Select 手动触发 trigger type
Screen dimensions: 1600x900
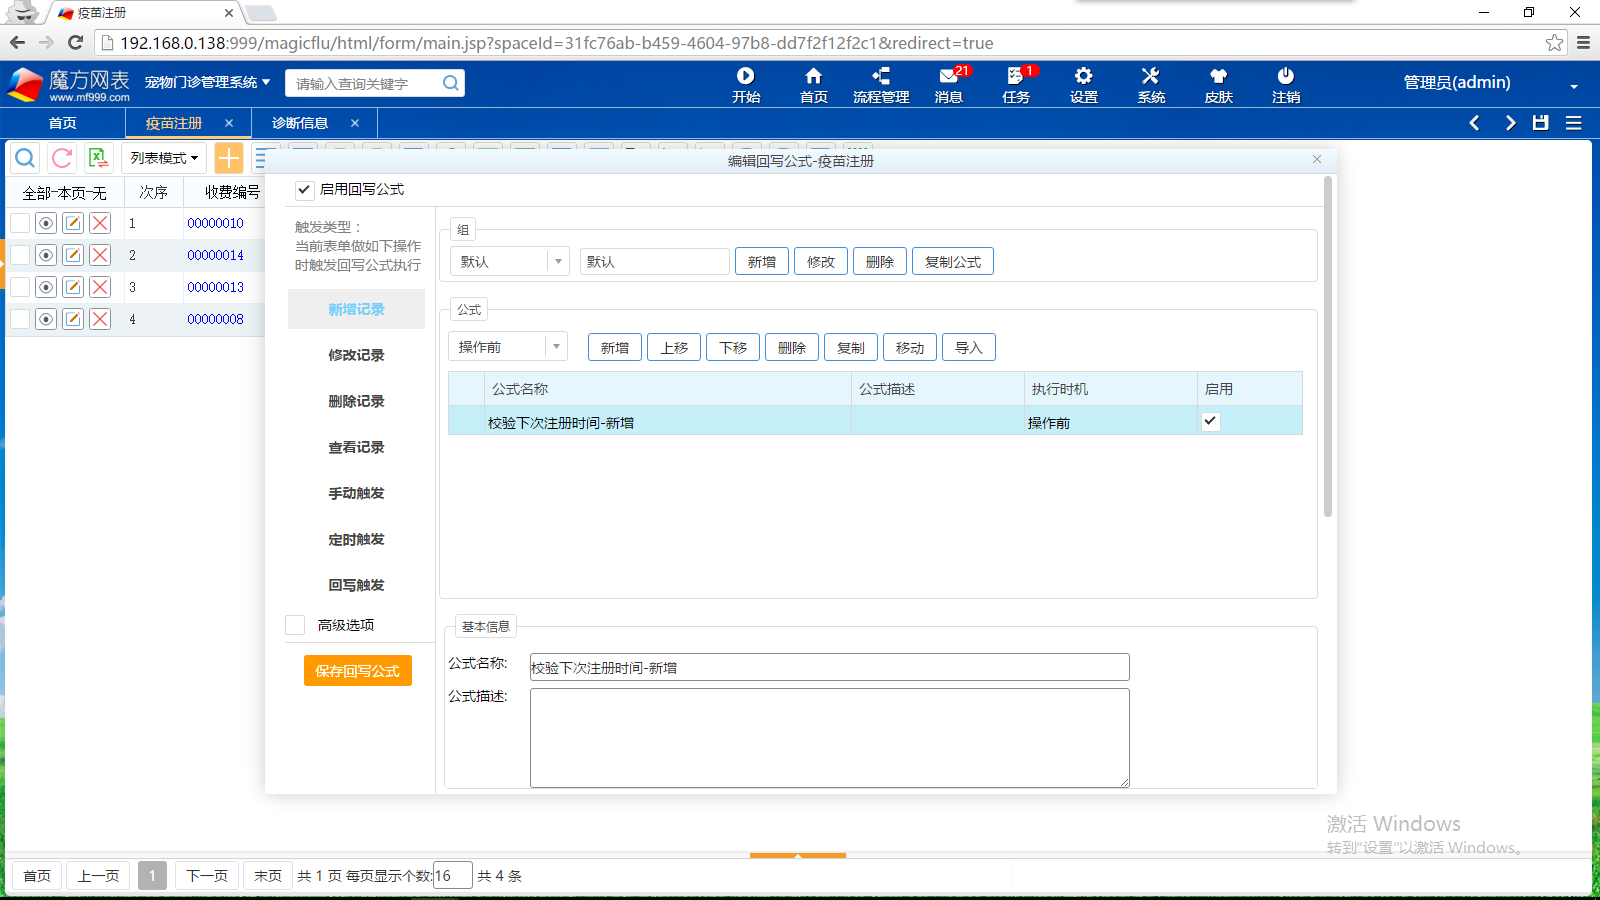356,493
